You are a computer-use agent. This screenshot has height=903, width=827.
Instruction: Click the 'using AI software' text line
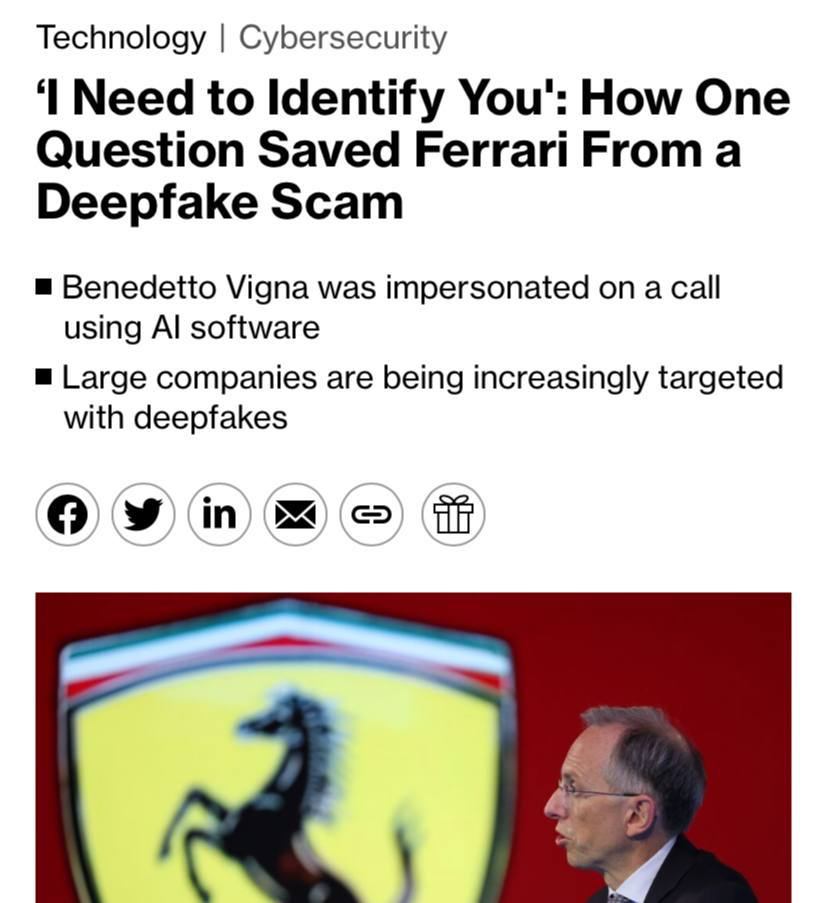click(191, 328)
